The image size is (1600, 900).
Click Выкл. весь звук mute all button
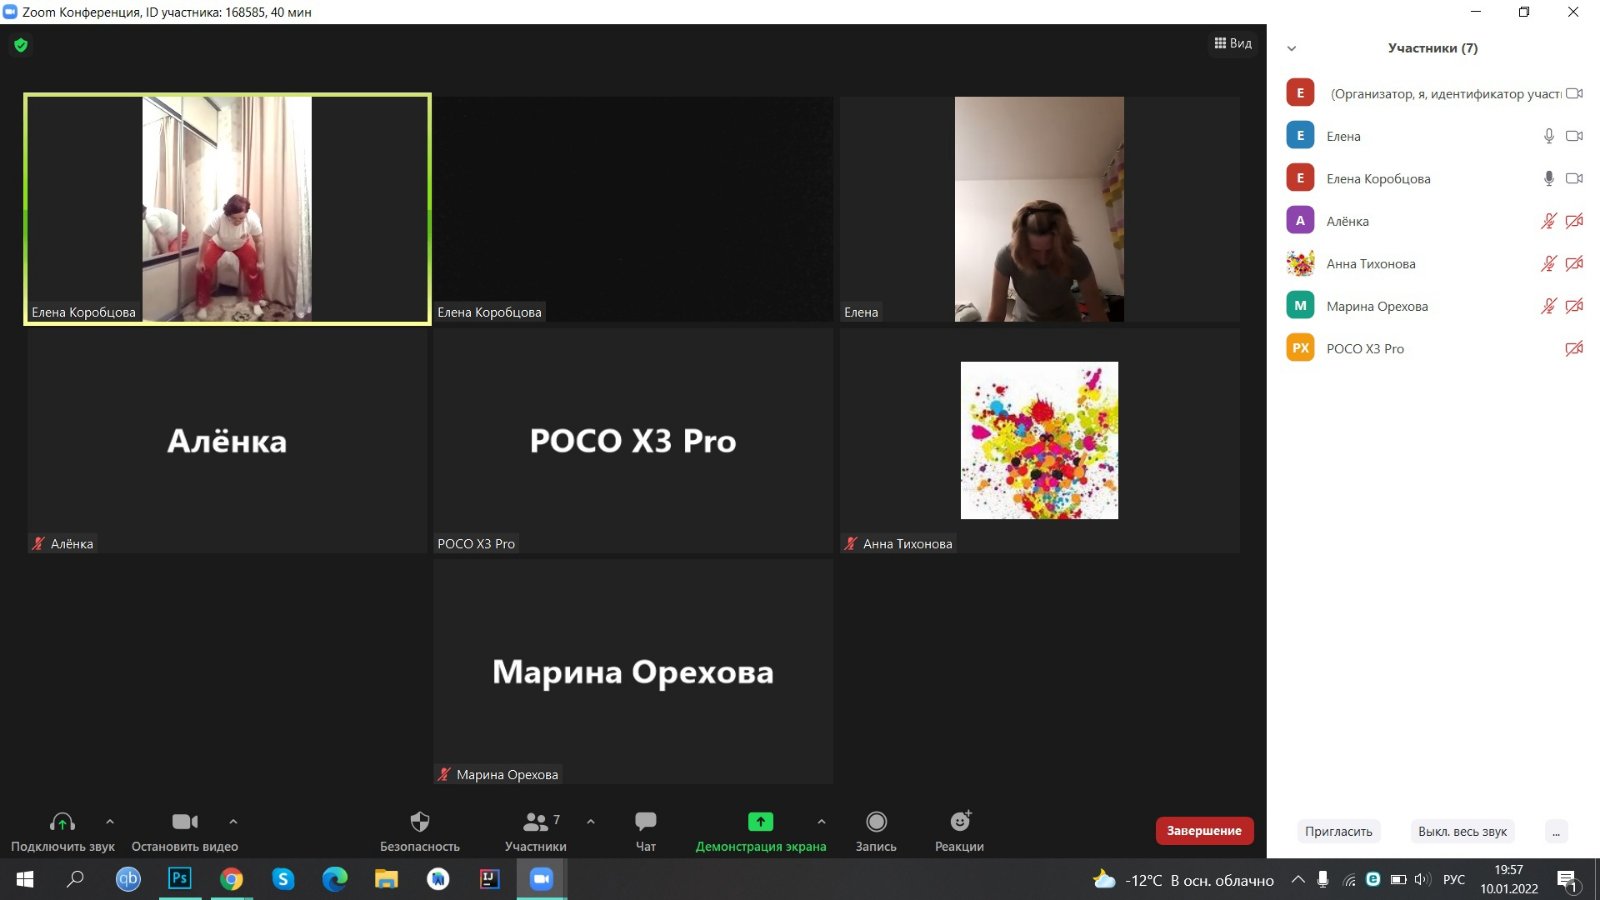[x=1462, y=831]
